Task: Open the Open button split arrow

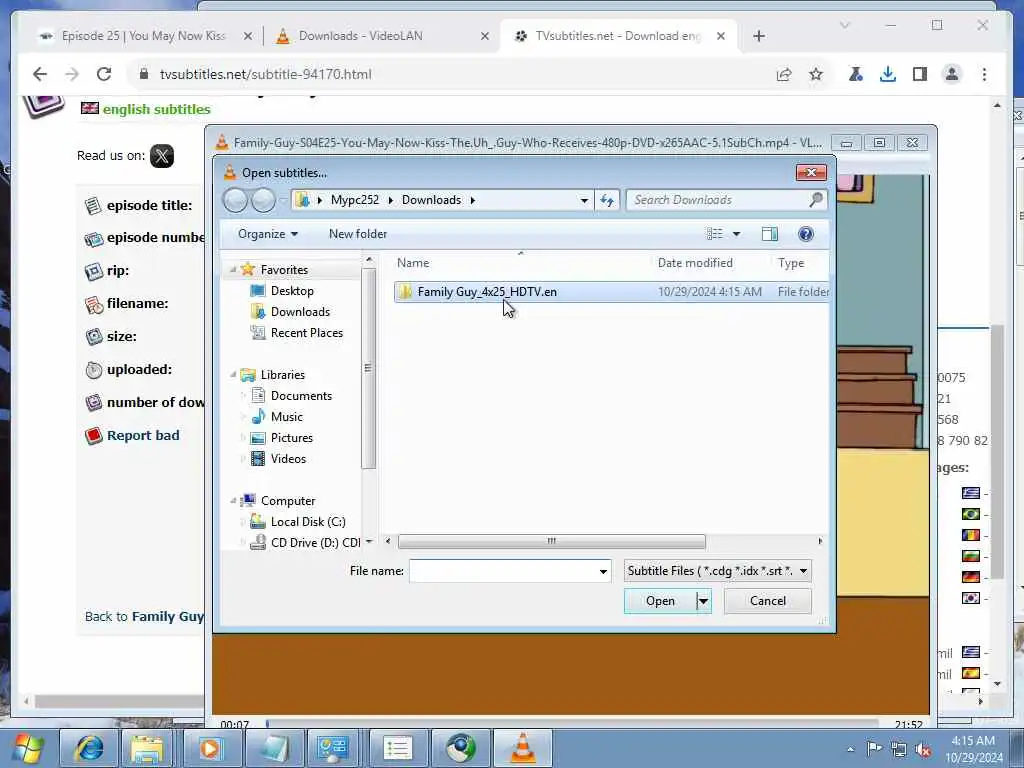Action: point(703,601)
